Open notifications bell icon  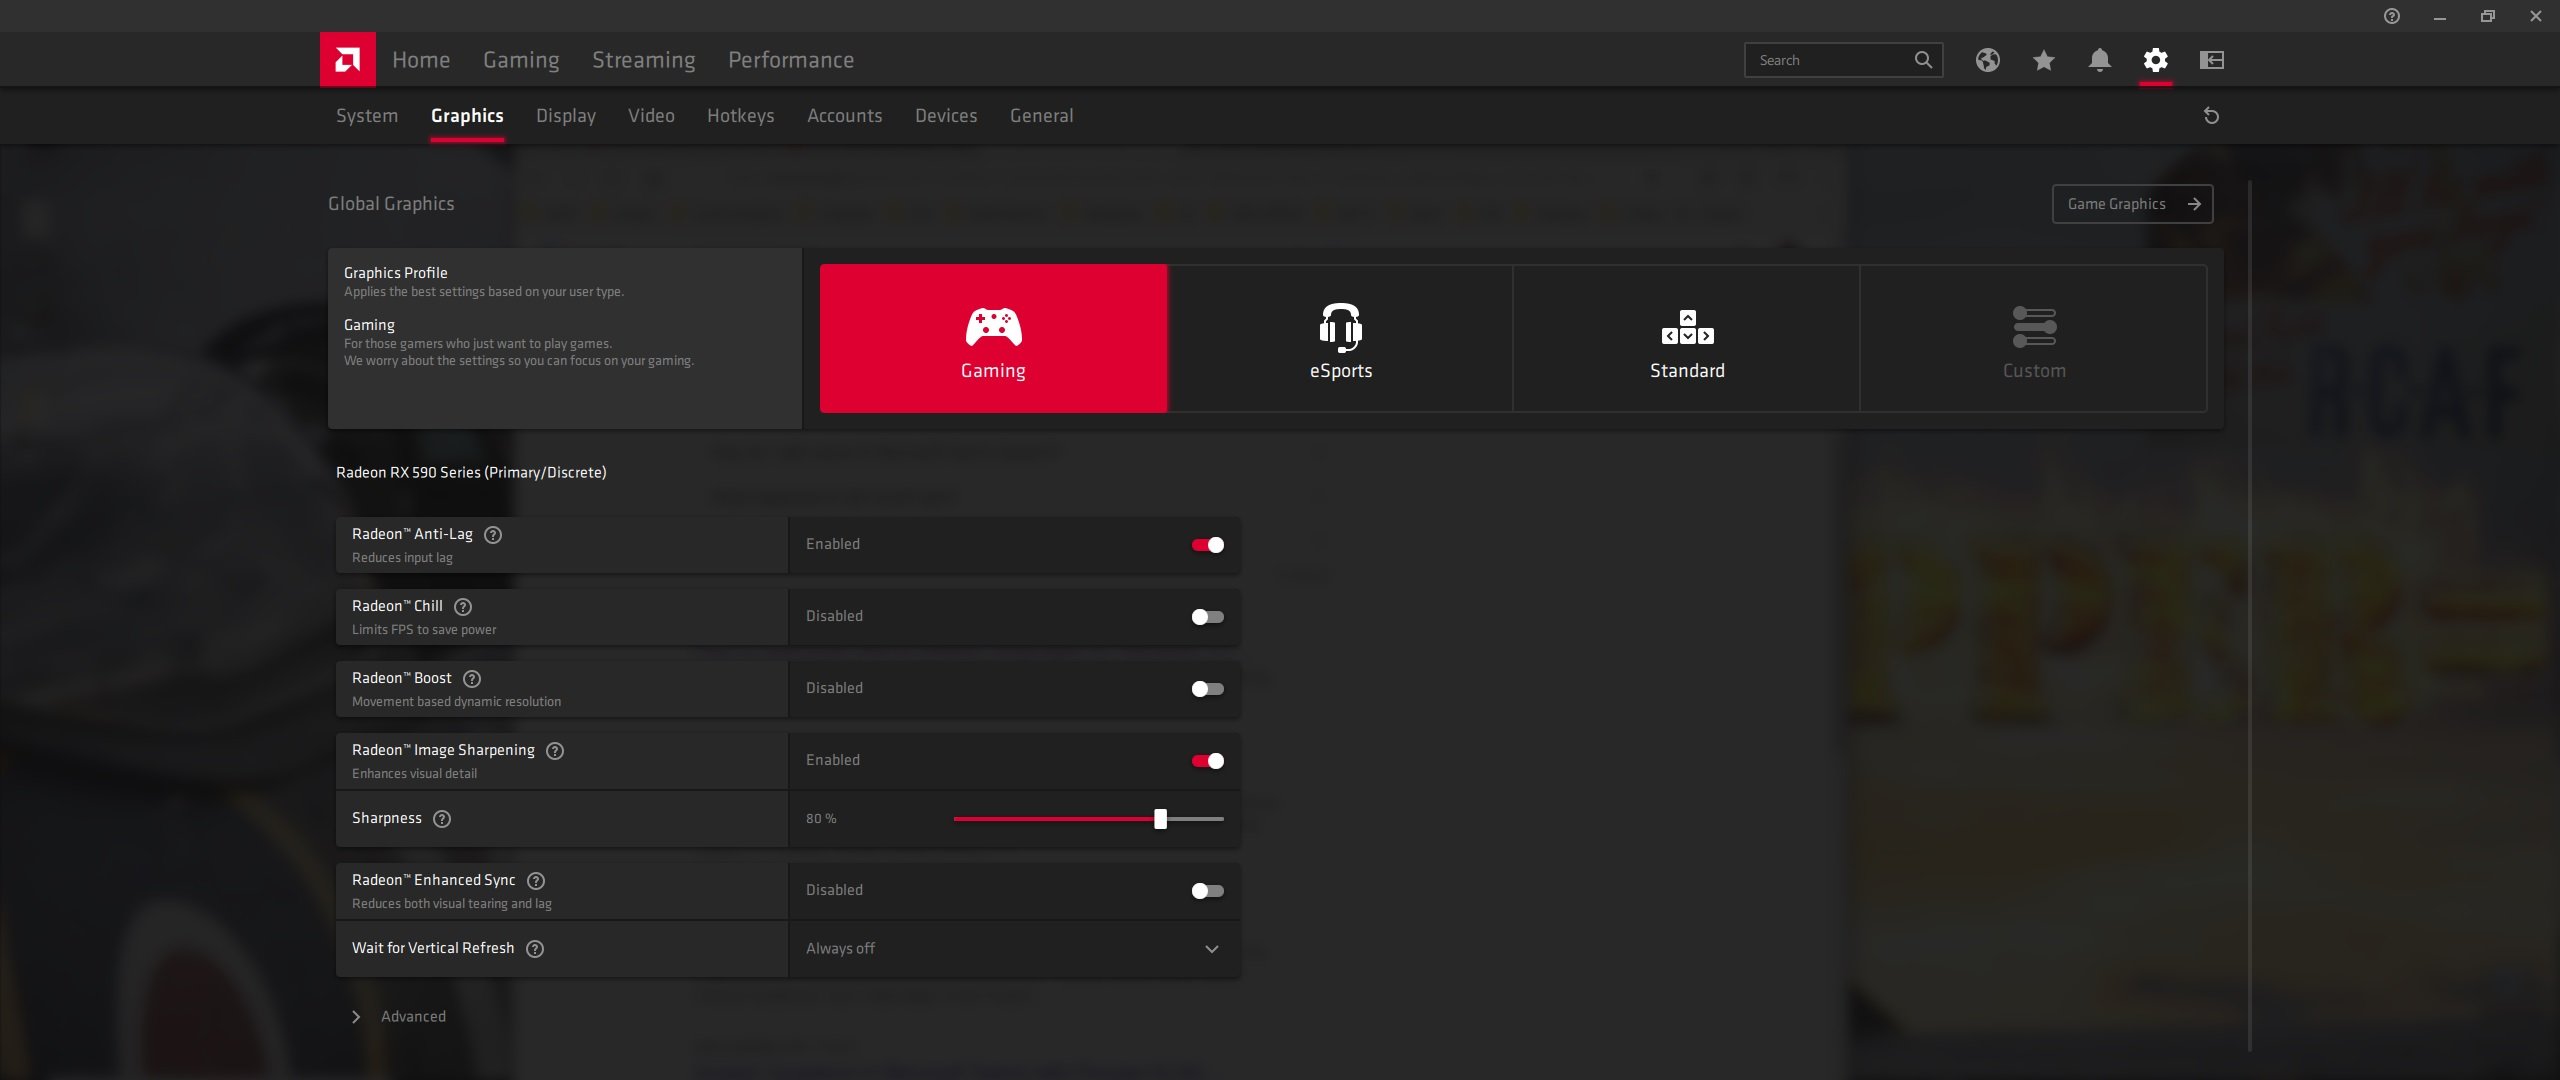(x=2099, y=60)
